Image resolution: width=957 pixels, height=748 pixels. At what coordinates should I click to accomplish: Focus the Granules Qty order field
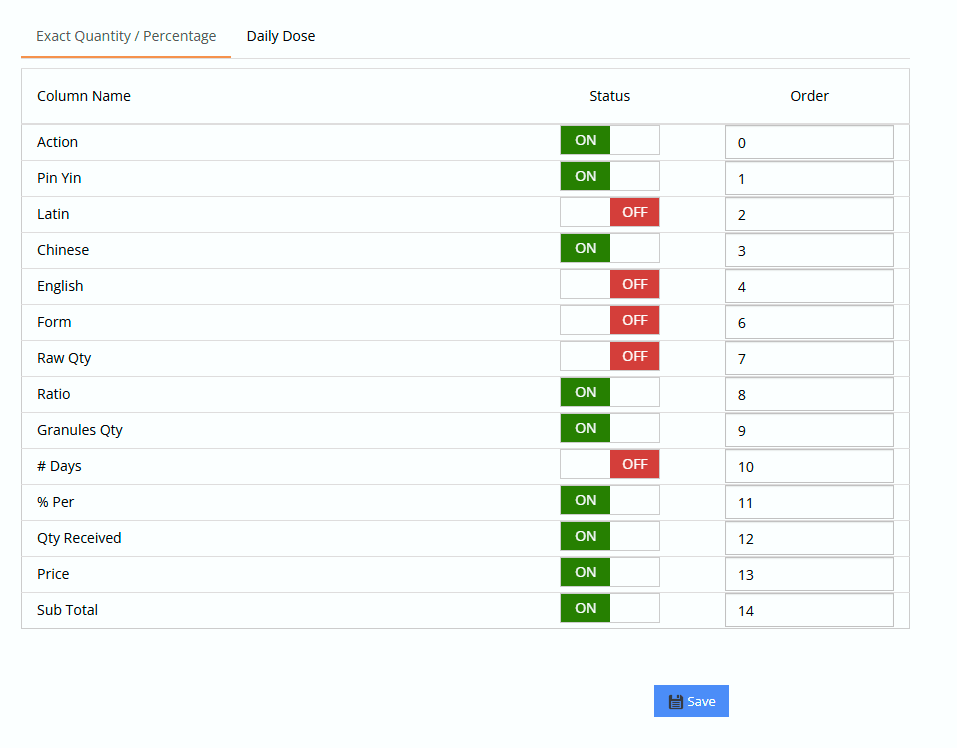pos(809,430)
